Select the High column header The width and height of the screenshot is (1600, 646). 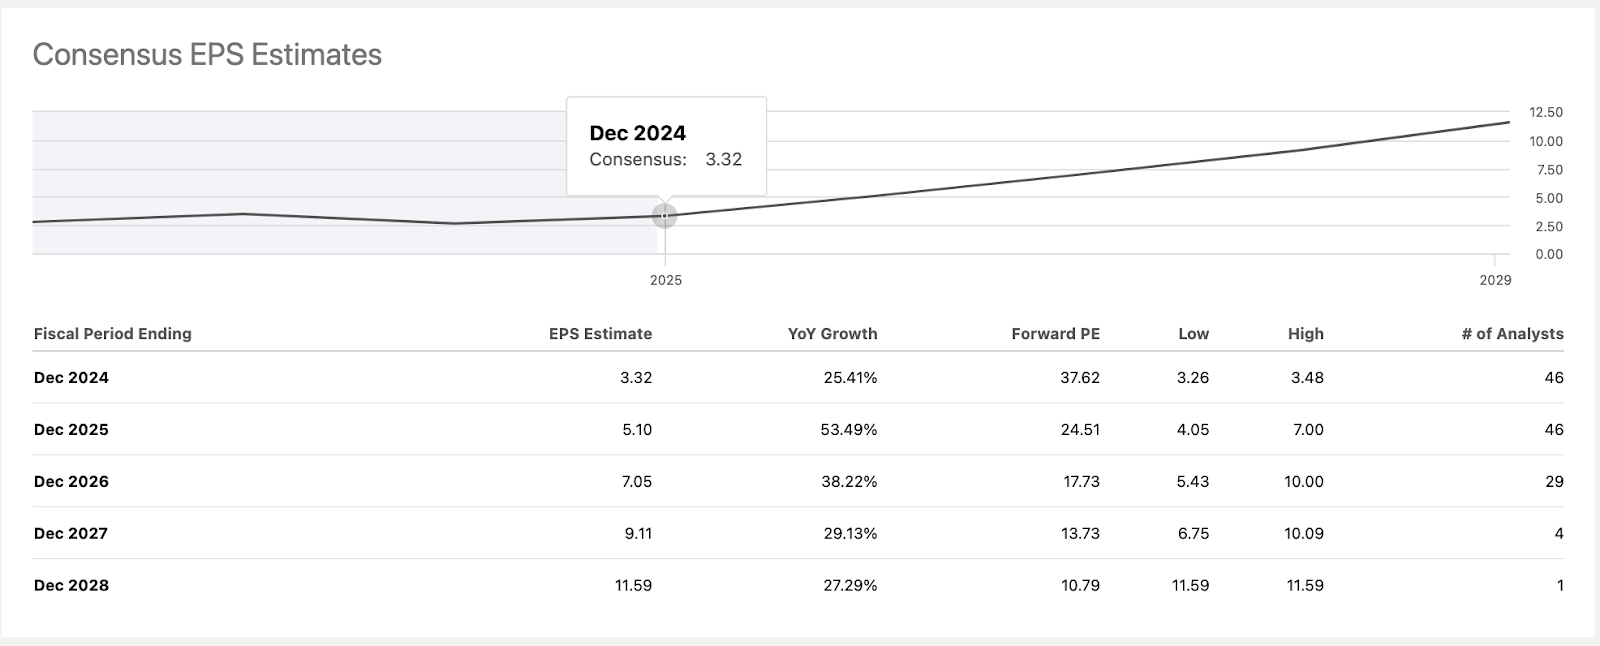(x=1305, y=334)
